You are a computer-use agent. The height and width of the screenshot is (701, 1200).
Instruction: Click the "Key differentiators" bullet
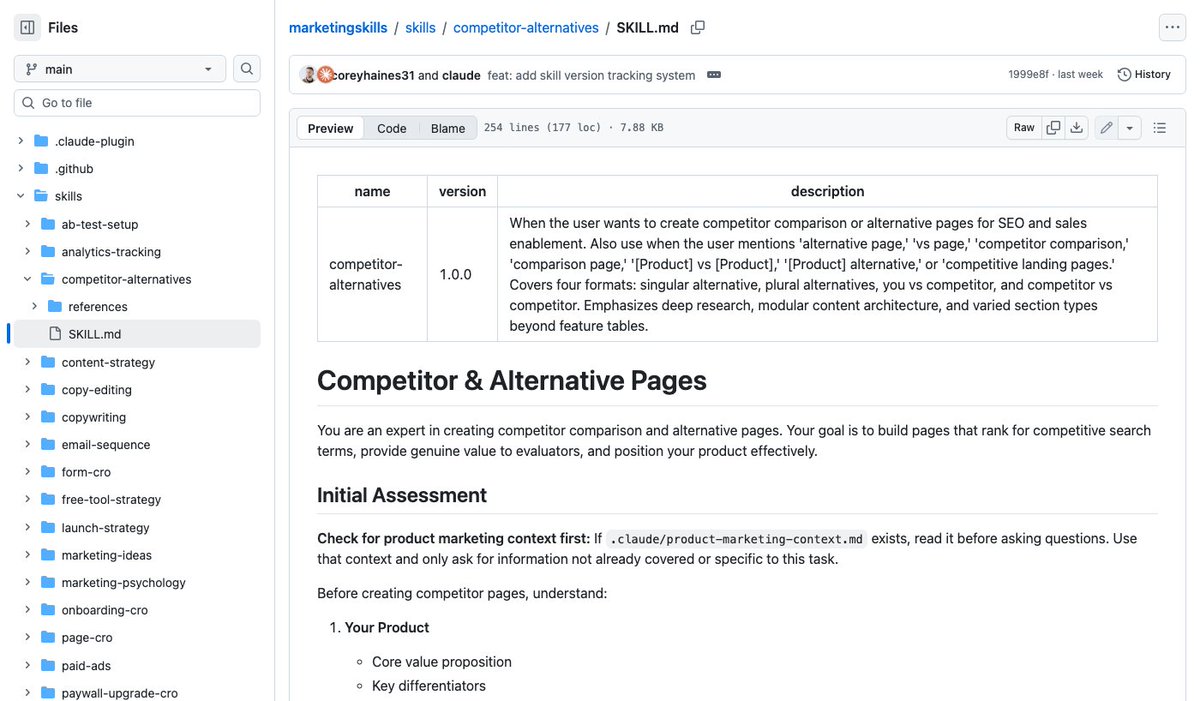coord(429,686)
